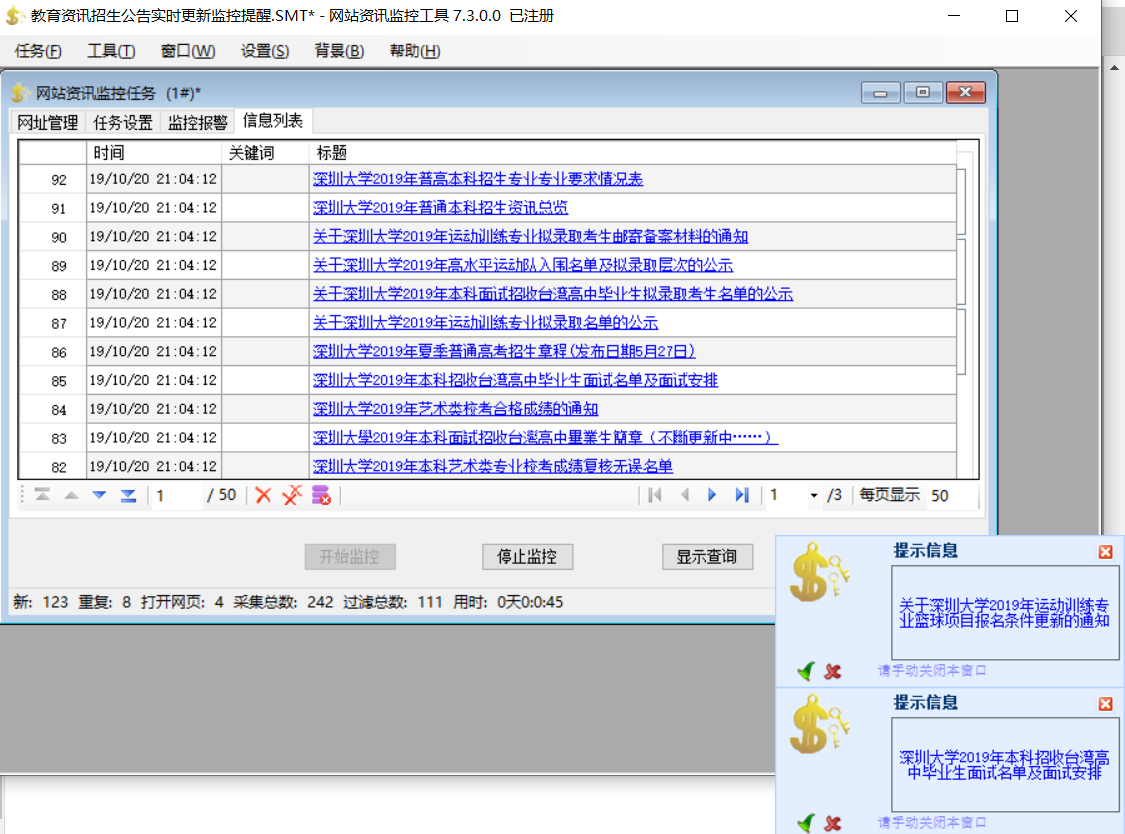The height and width of the screenshot is (834, 1125).
Task: Open row 84 link 艺术类校考合格成绩的通知
Action: (456, 408)
